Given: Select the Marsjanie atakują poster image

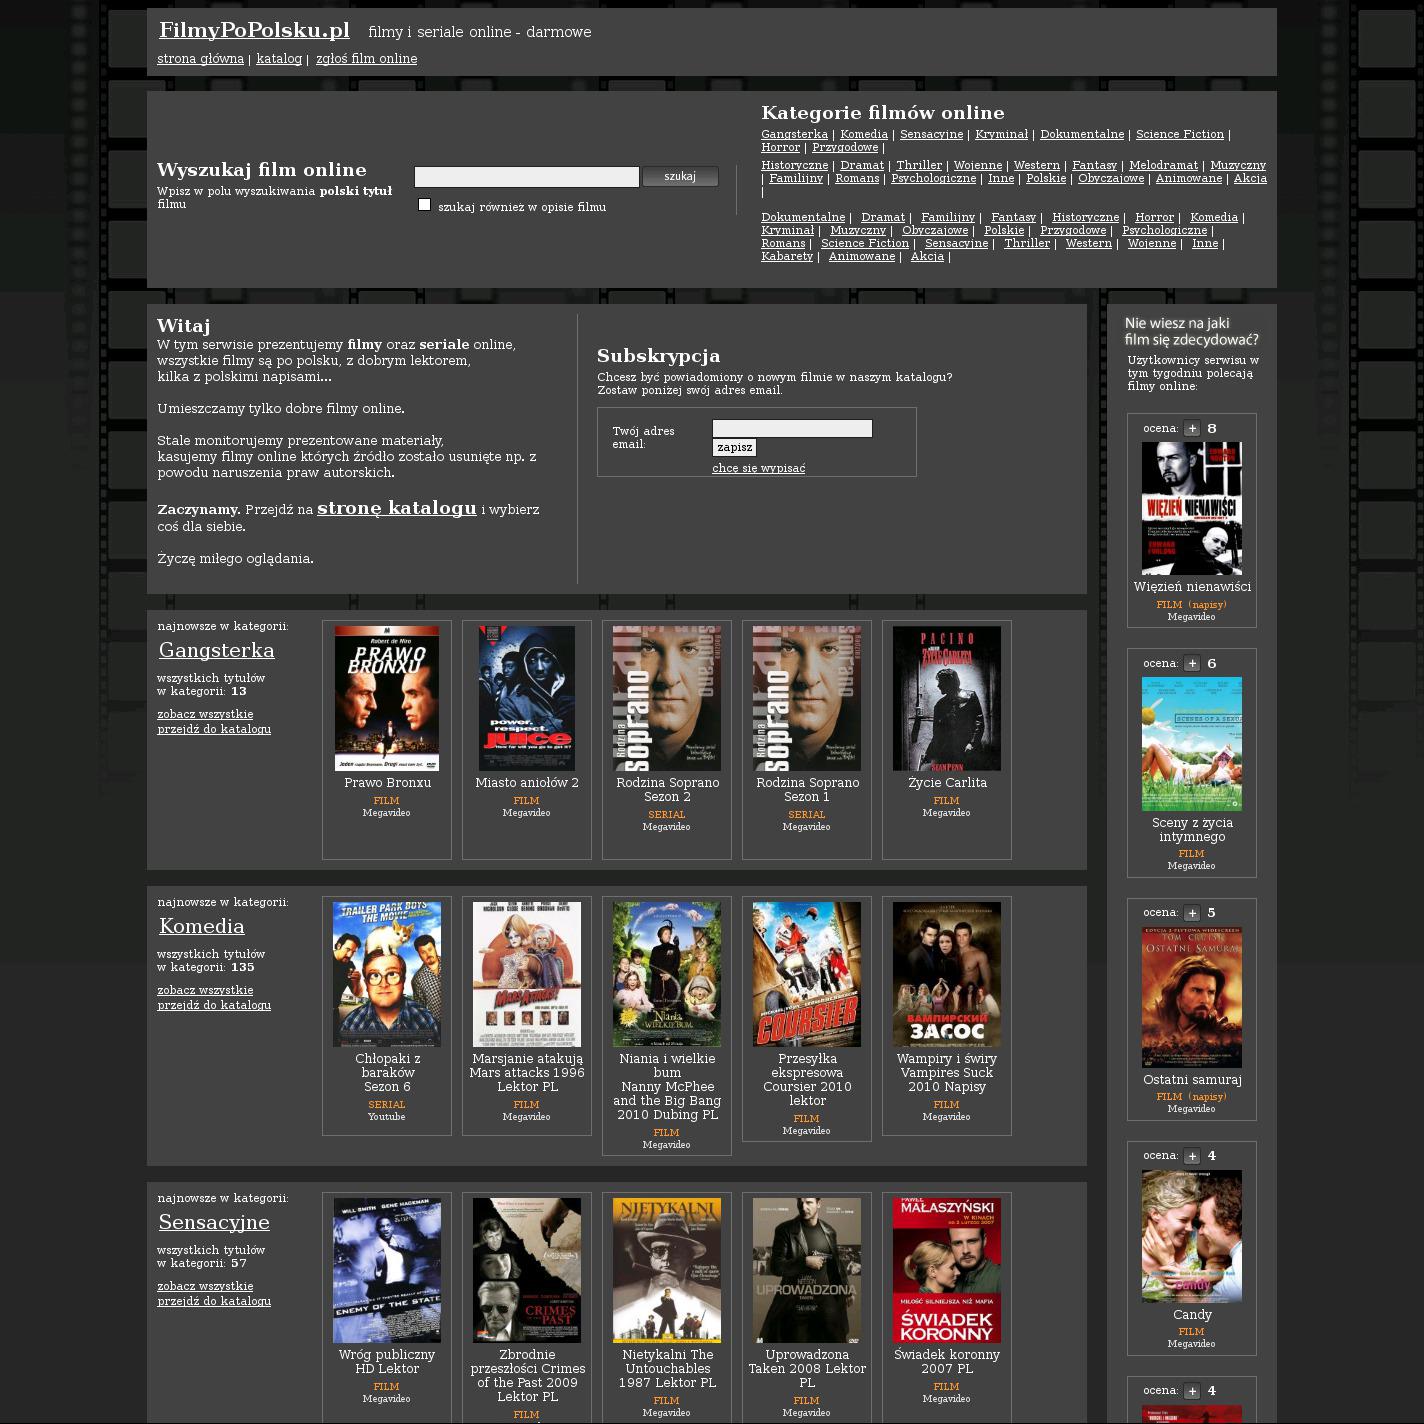Looking at the screenshot, I should (527, 974).
